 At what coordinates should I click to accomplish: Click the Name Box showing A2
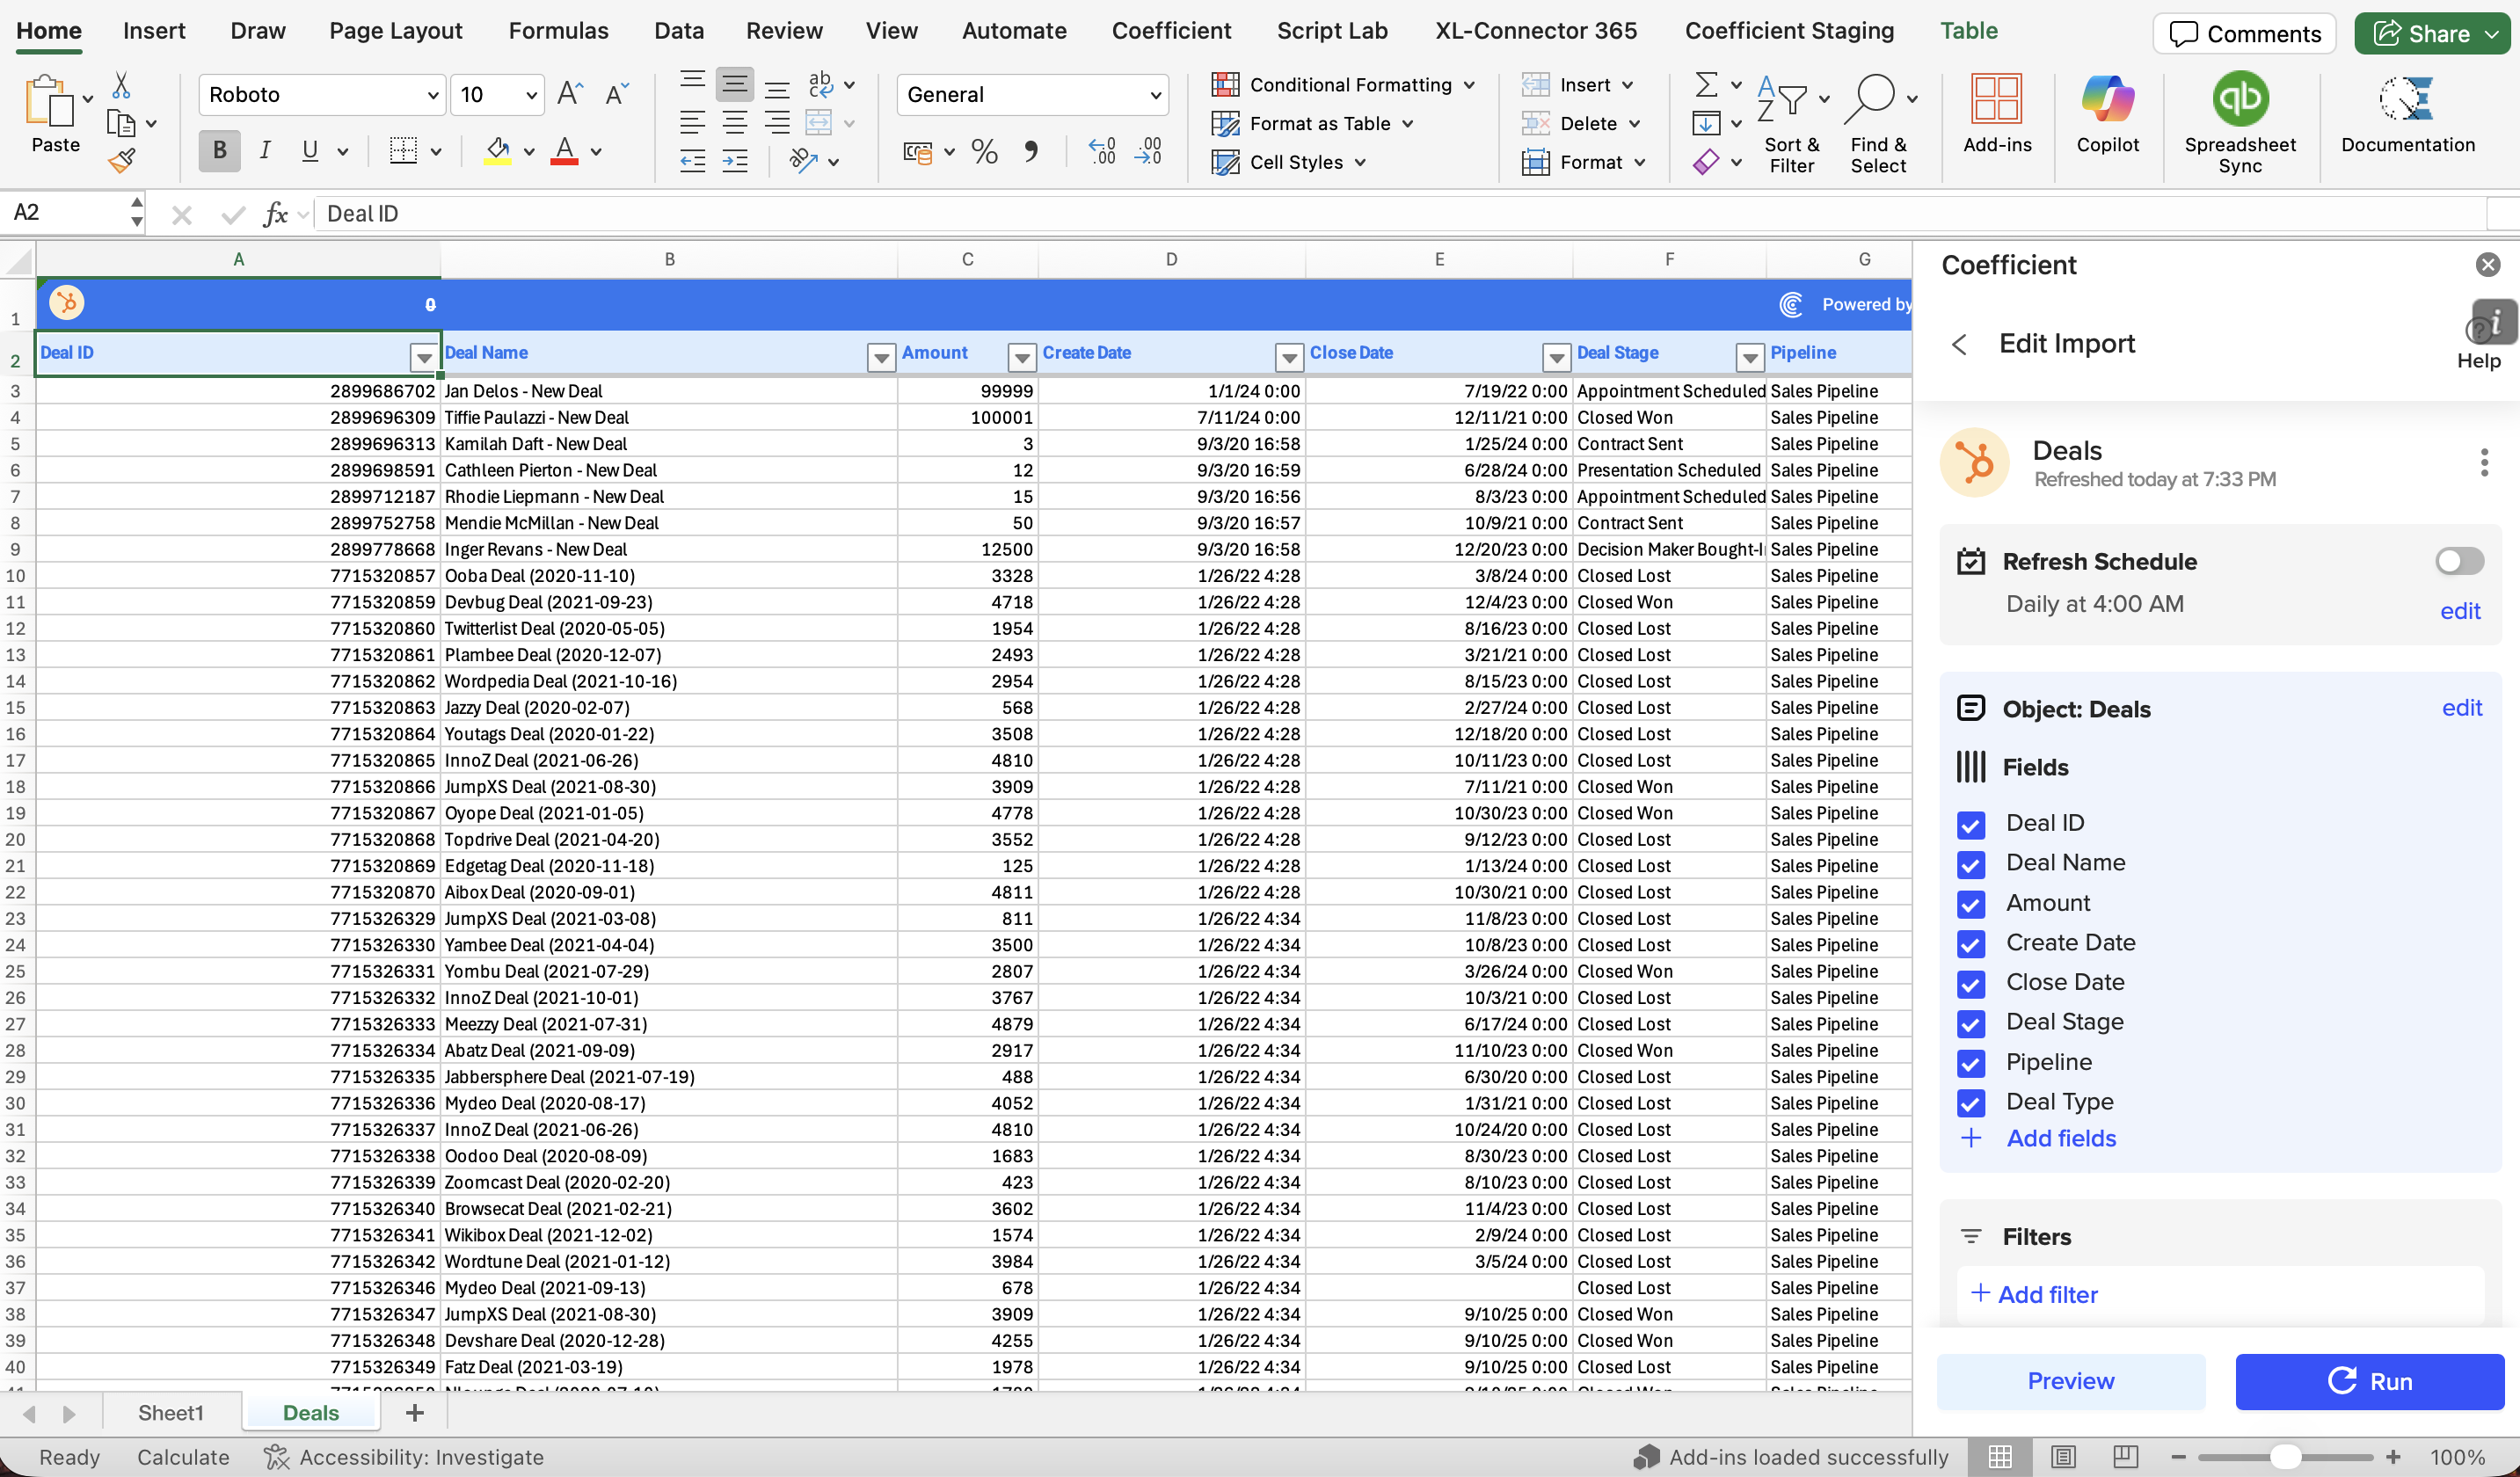coord(60,212)
